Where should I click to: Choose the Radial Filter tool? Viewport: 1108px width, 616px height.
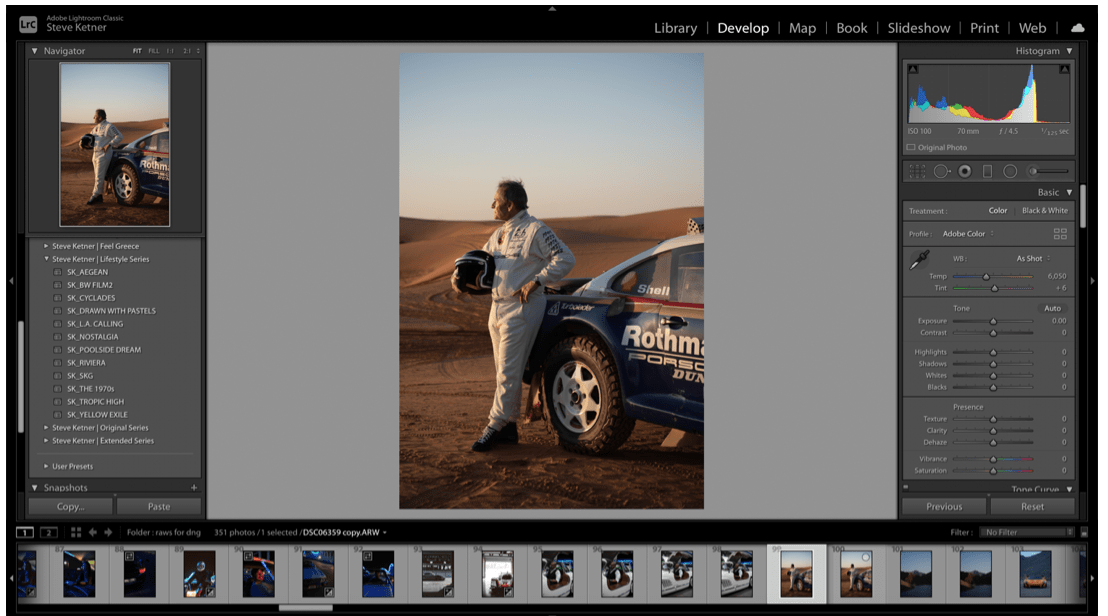1010,172
